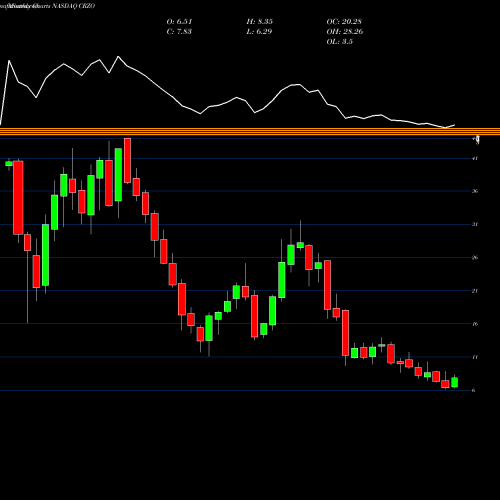The width and height of the screenshot is (500, 500).
Task: Click the OH: 28.26 reading
Action: (x=345, y=32)
